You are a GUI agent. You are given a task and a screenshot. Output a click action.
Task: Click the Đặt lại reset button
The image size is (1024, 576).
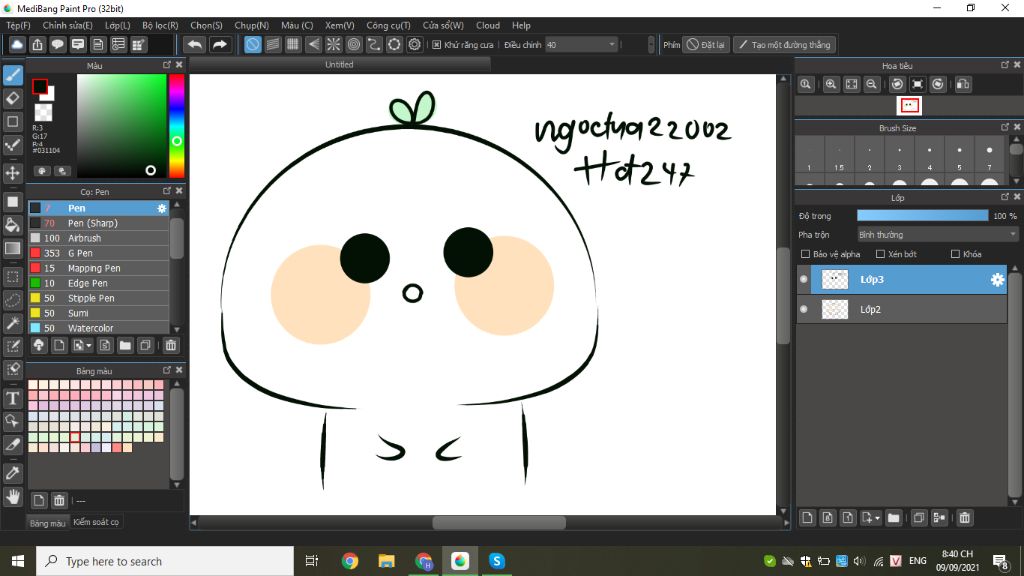click(706, 44)
